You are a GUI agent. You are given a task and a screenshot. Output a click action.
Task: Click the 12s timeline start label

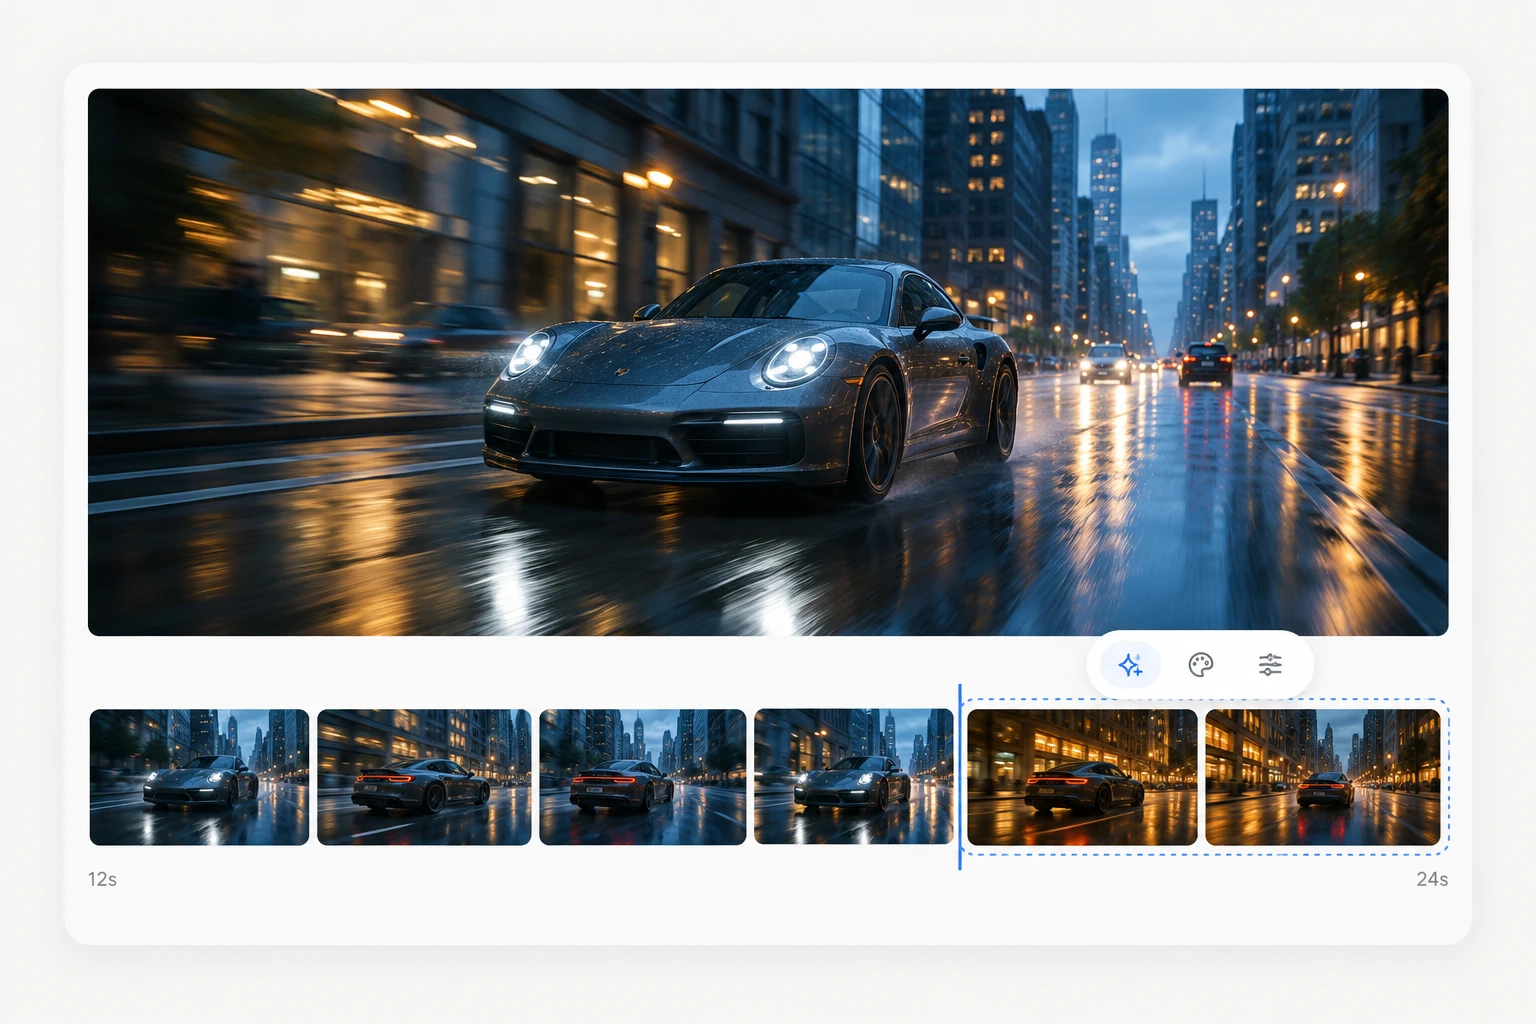tap(102, 879)
